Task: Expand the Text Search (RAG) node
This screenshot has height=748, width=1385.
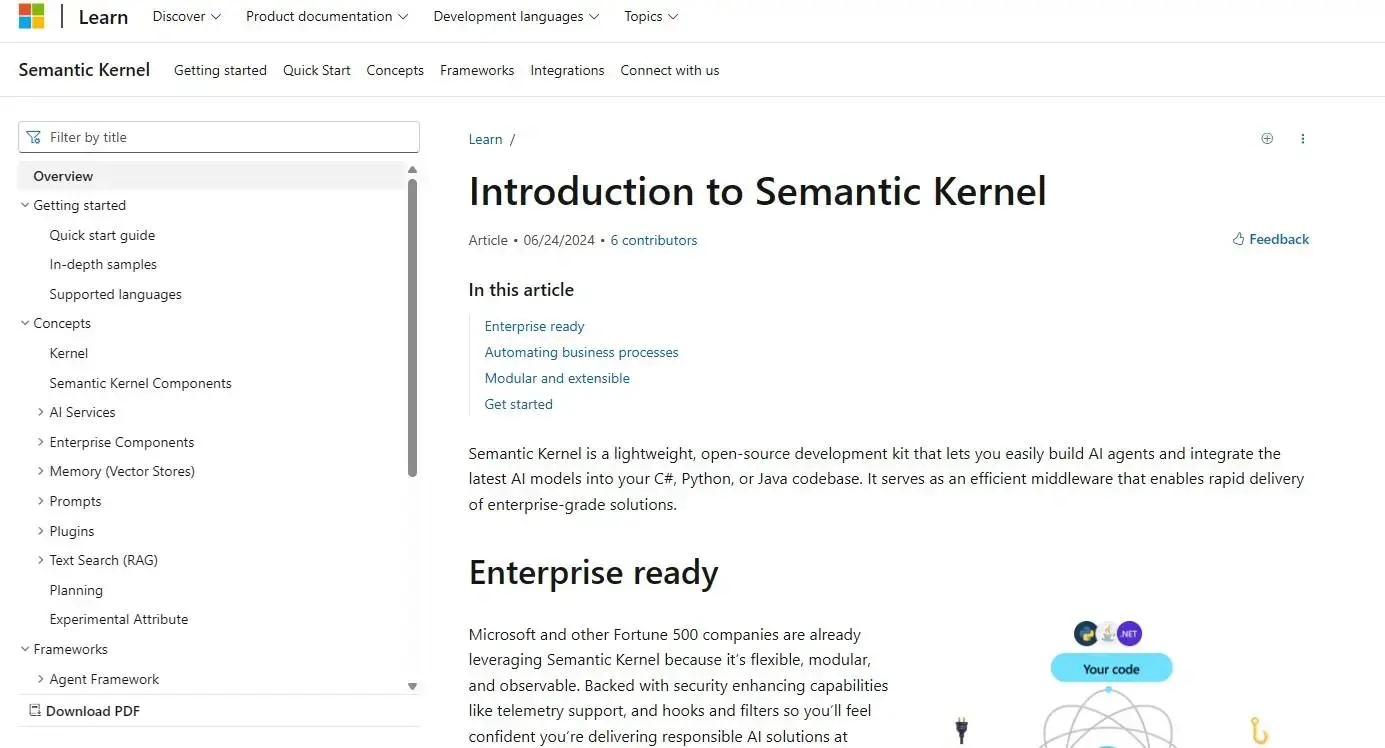Action: coord(41,560)
